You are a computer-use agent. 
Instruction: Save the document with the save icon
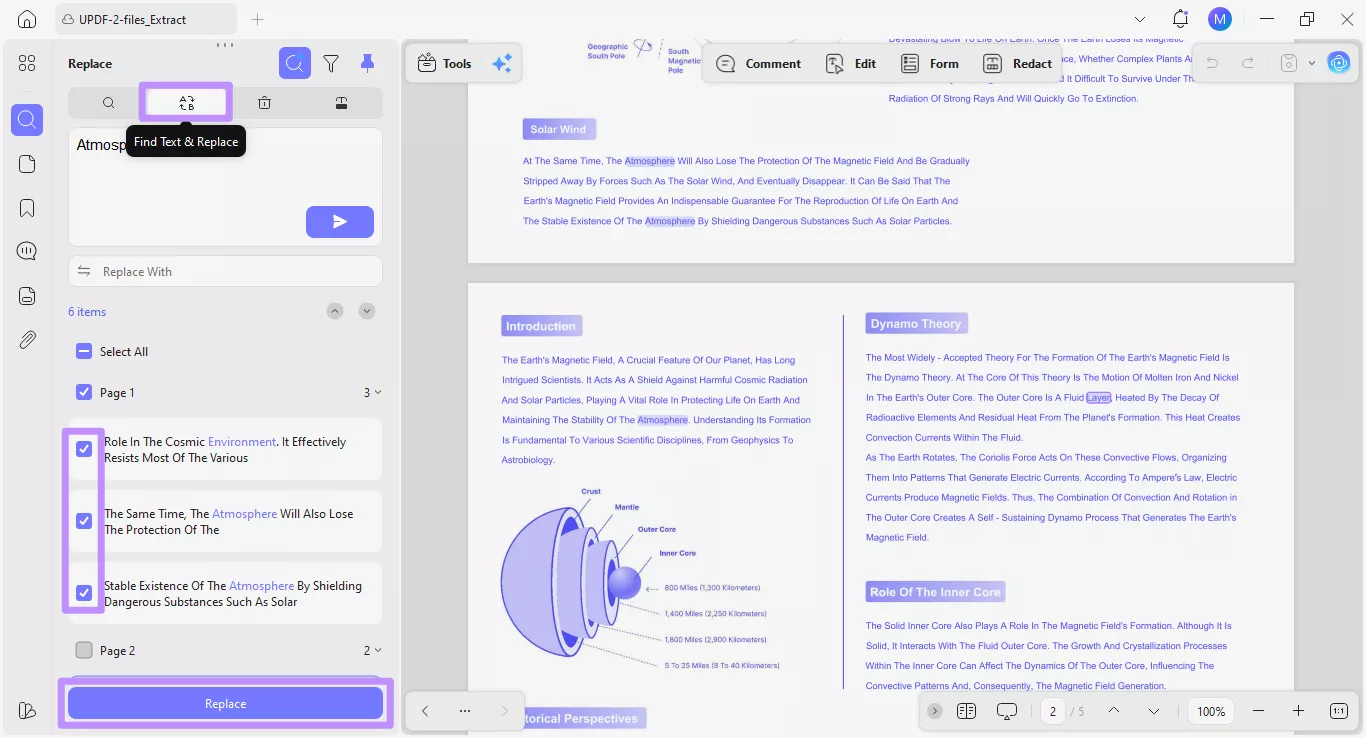1289,63
